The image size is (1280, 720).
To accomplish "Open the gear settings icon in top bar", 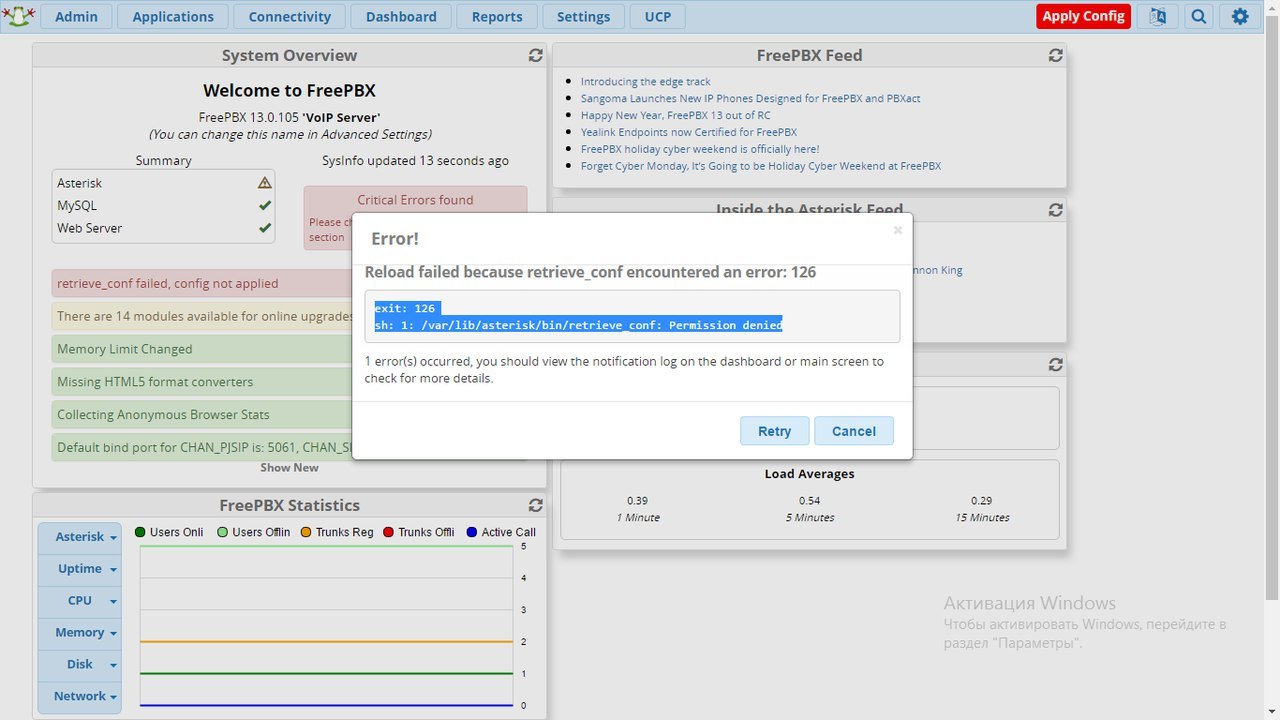I will coord(1240,16).
